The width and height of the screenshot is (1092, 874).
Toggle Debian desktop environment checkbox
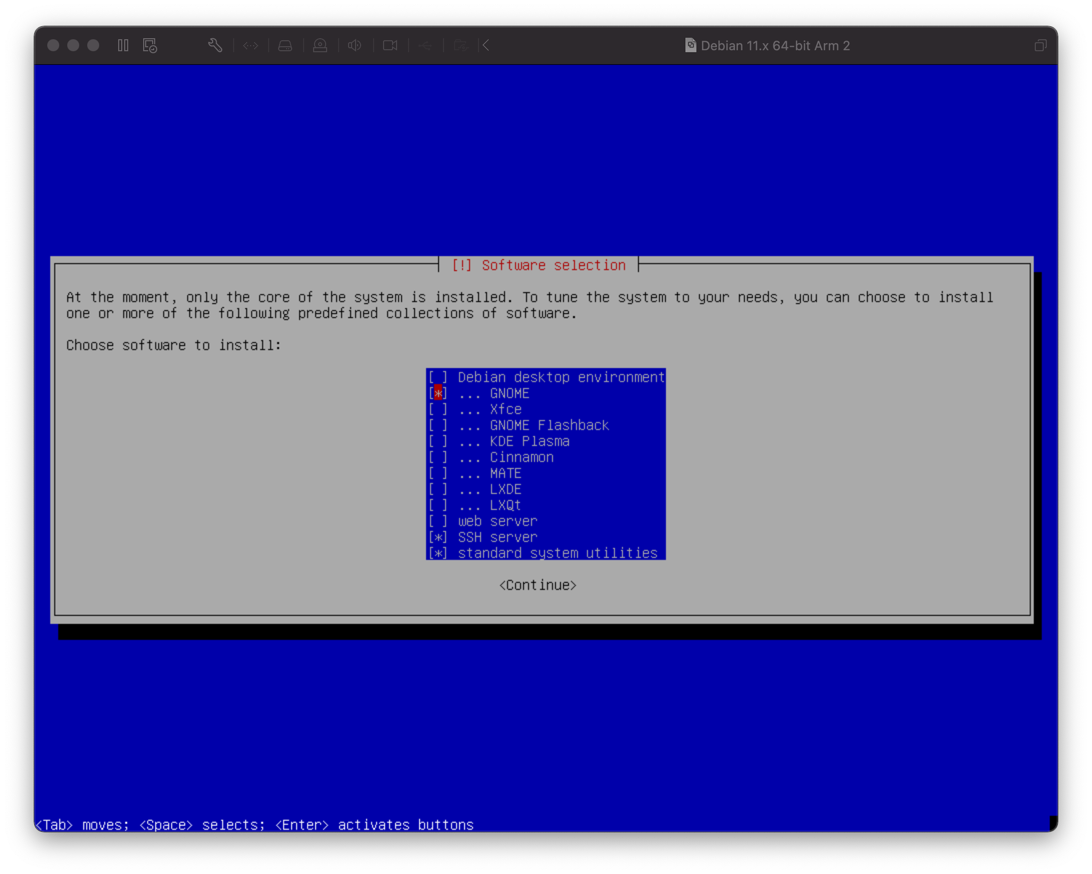coord(438,377)
